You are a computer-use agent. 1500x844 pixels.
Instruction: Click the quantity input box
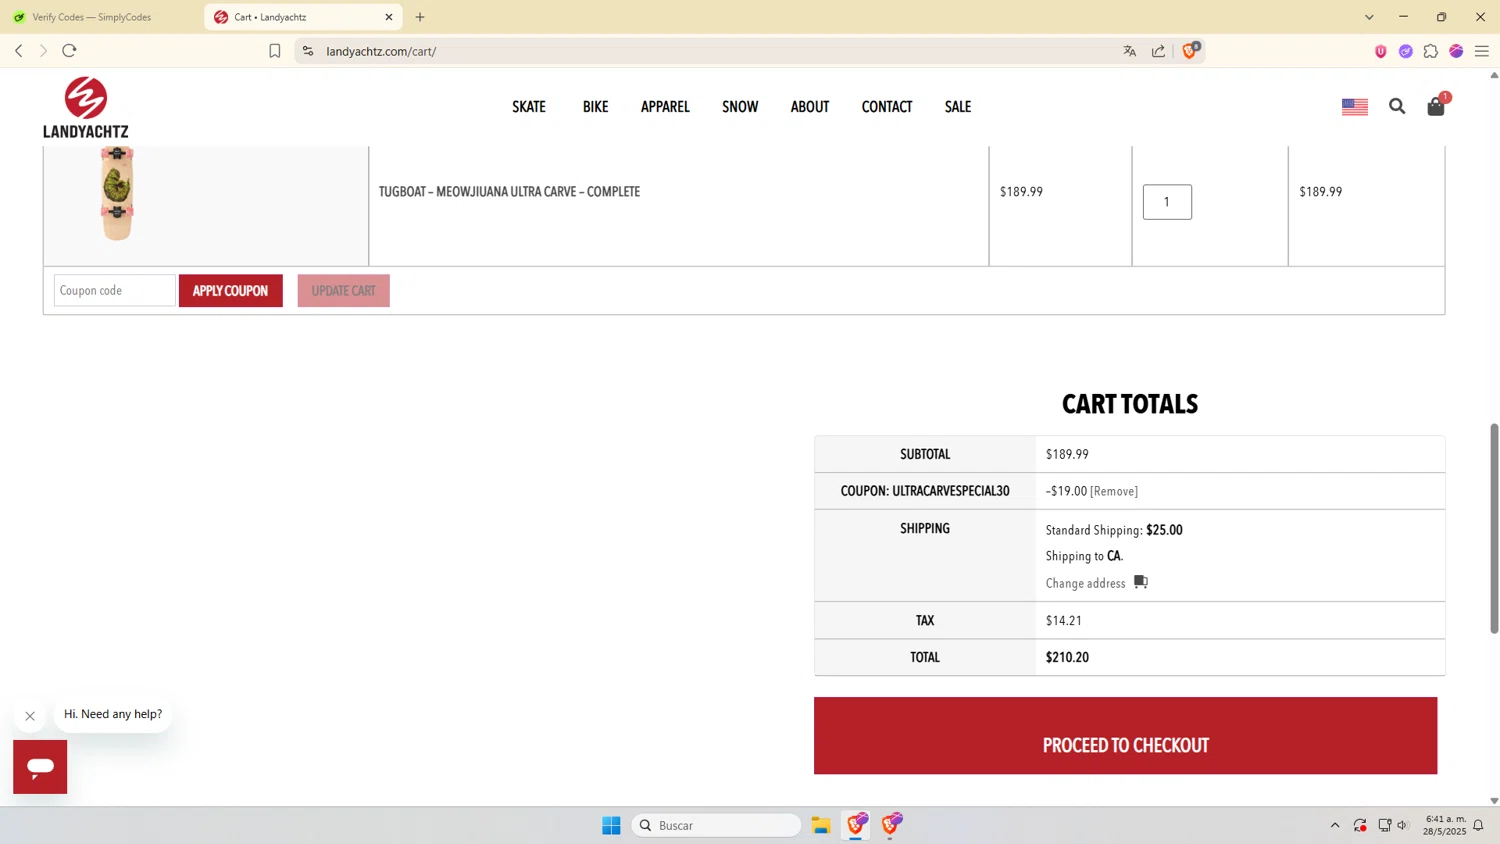(x=1167, y=202)
